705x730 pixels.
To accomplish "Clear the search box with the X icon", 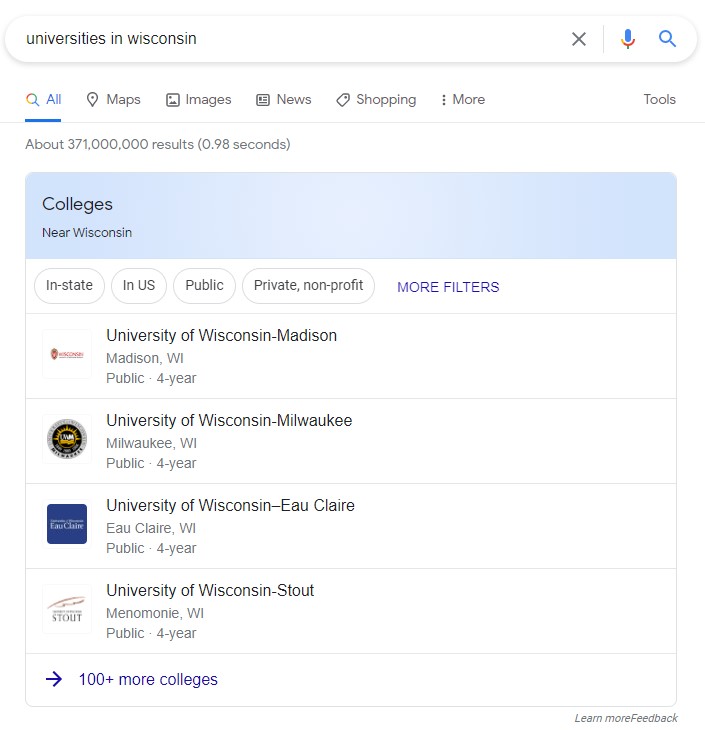I will [579, 39].
